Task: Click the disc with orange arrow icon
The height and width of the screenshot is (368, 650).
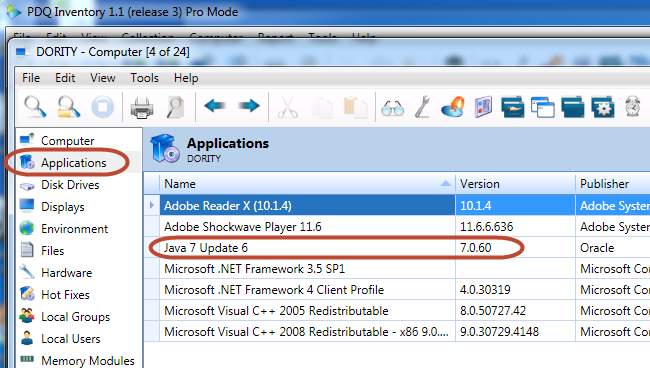Action: [x=453, y=107]
